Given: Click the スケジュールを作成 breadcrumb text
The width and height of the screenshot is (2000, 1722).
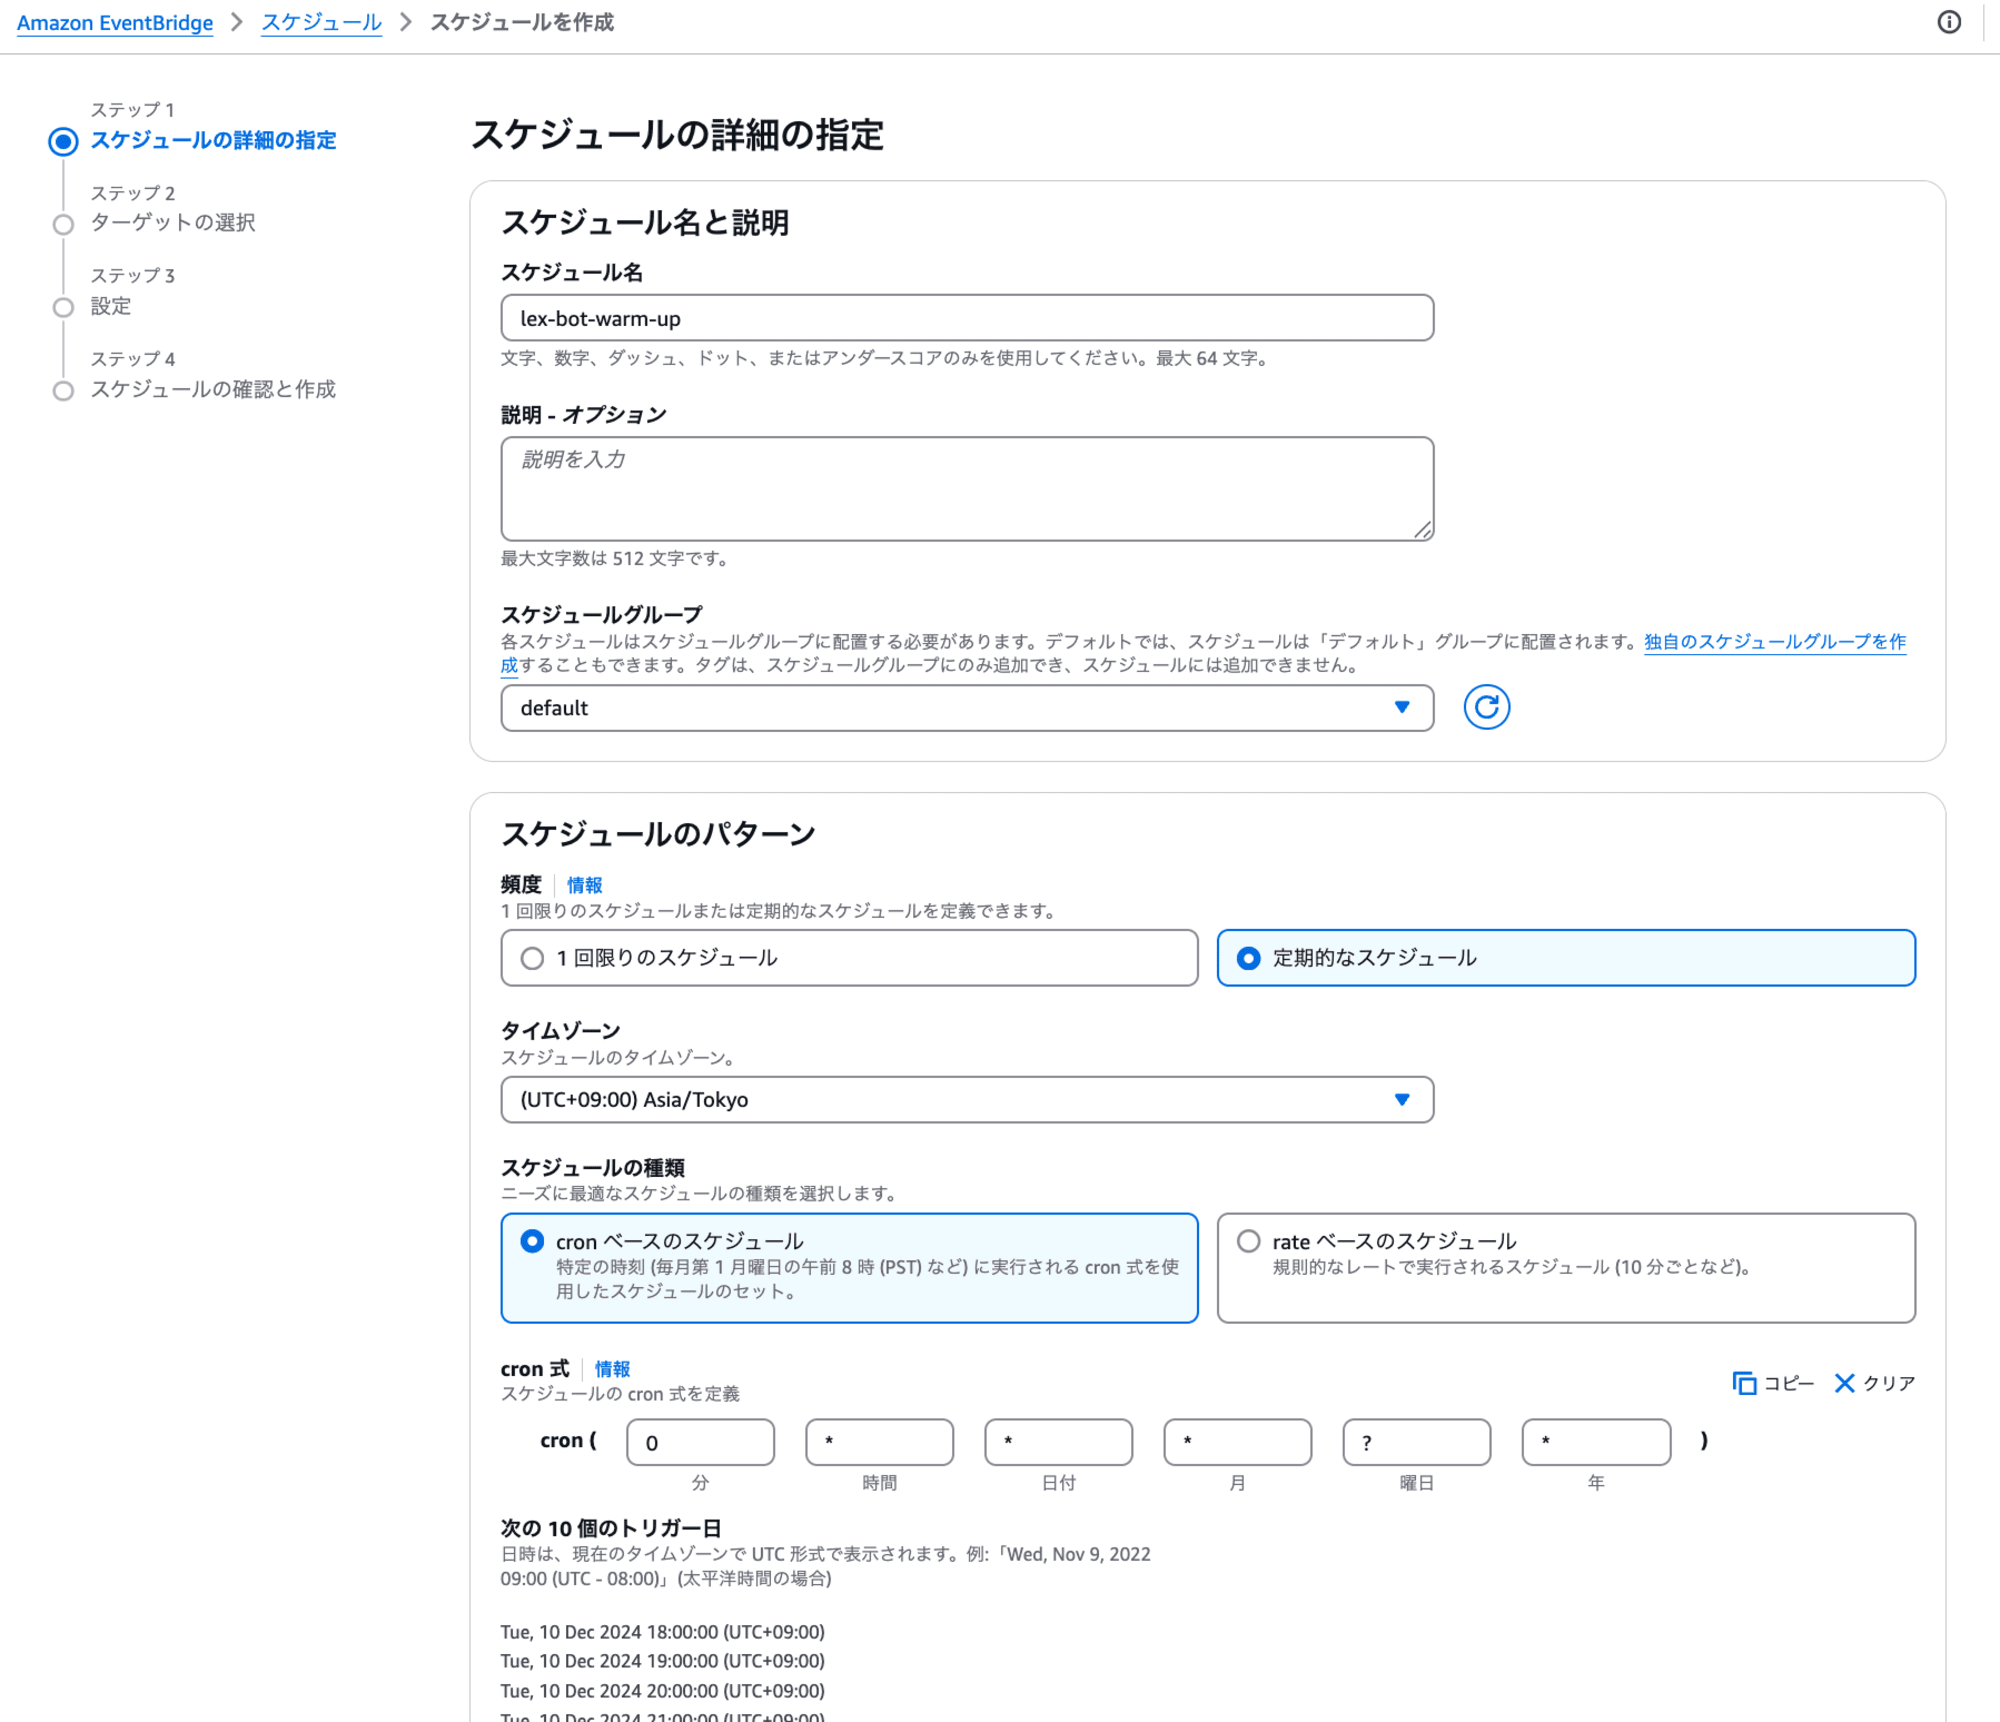Looking at the screenshot, I should [x=522, y=22].
